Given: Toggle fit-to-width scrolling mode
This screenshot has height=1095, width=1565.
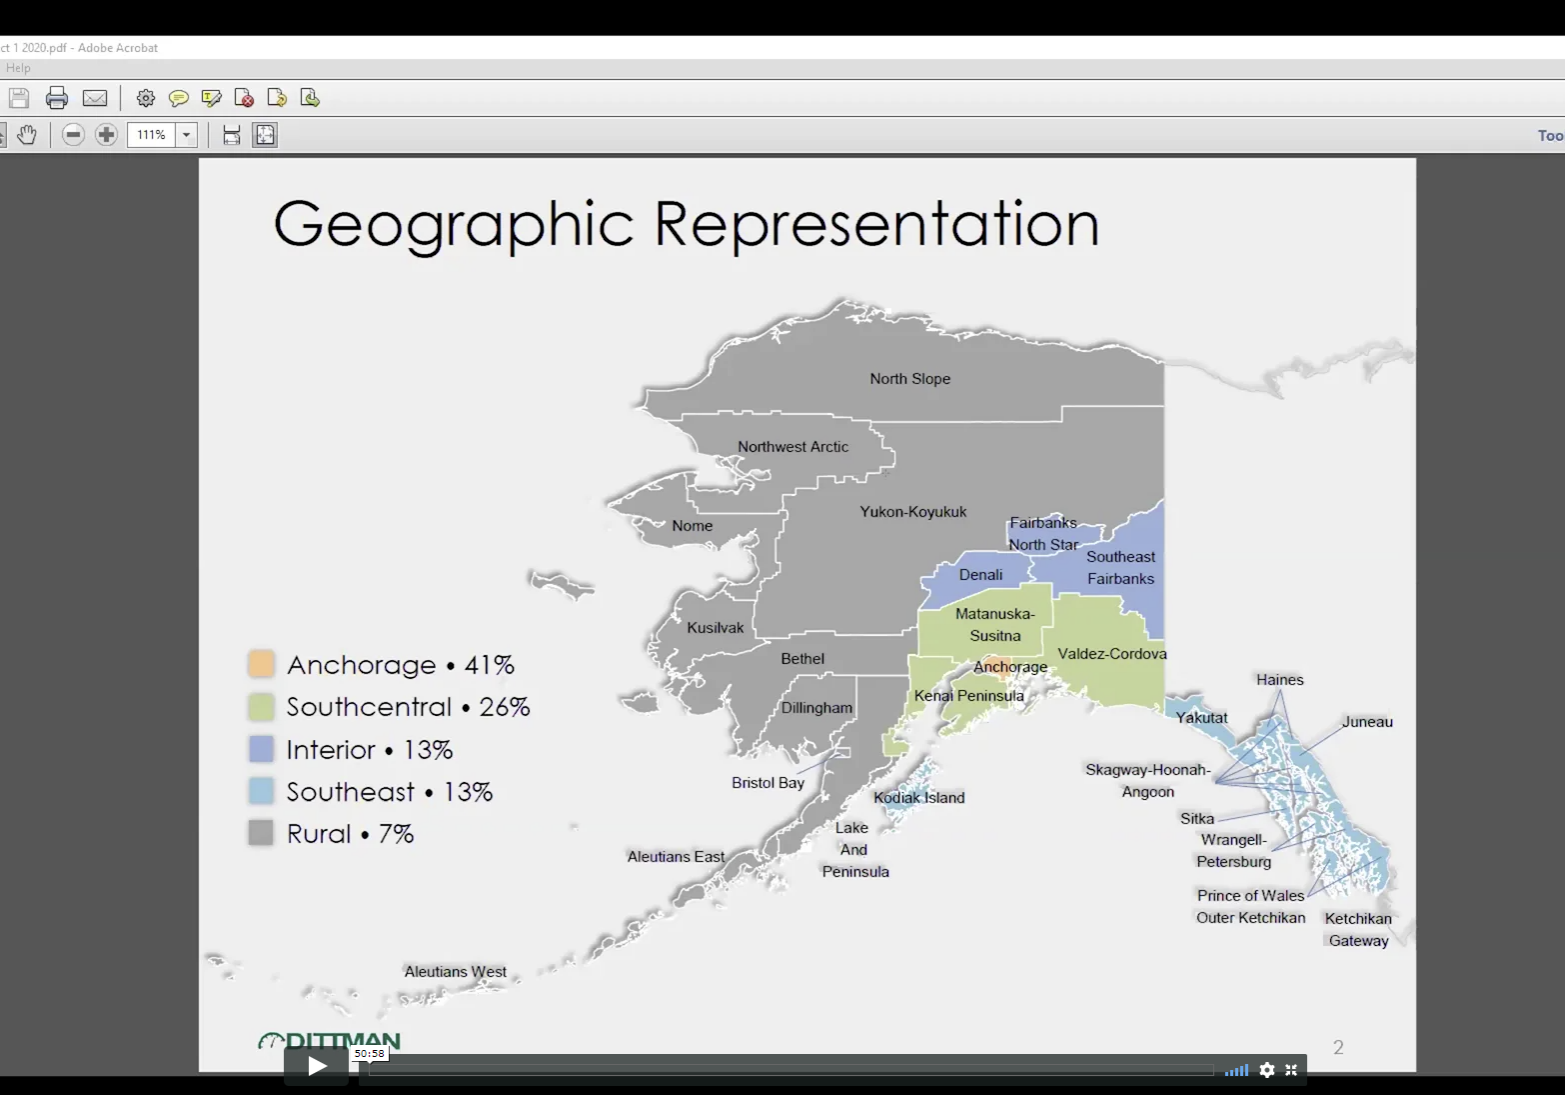Looking at the screenshot, I should (x=232, y=135).
